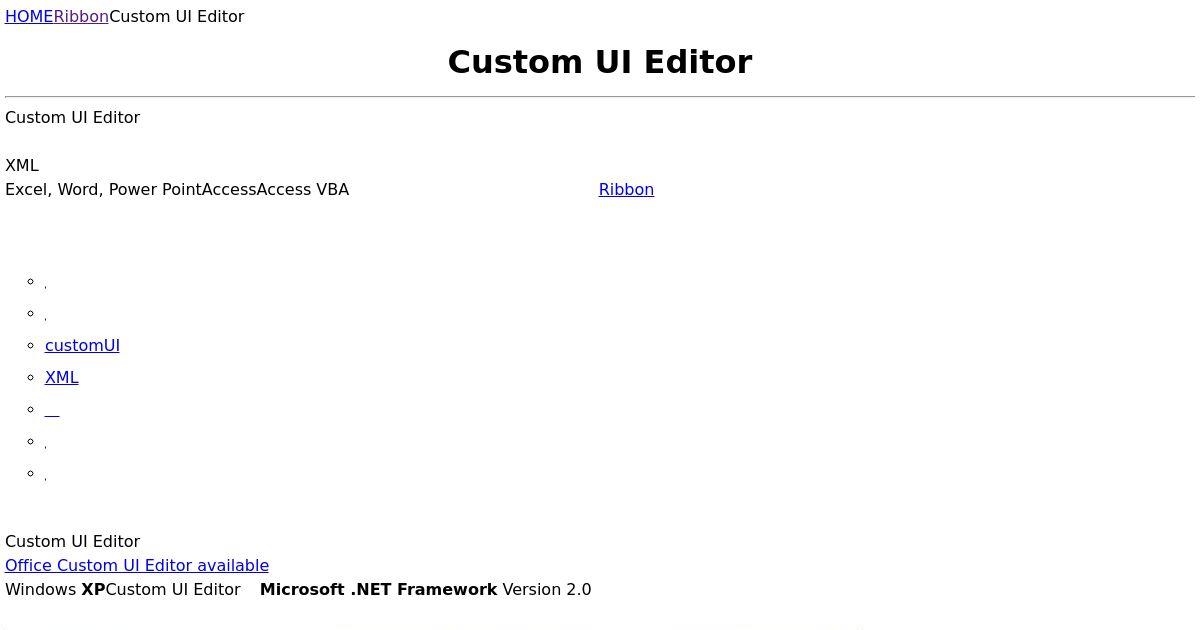Viewport: 1200px width, 630px height.
Task: Go to the HOME breadcrumb link
Action: point(29,16)
